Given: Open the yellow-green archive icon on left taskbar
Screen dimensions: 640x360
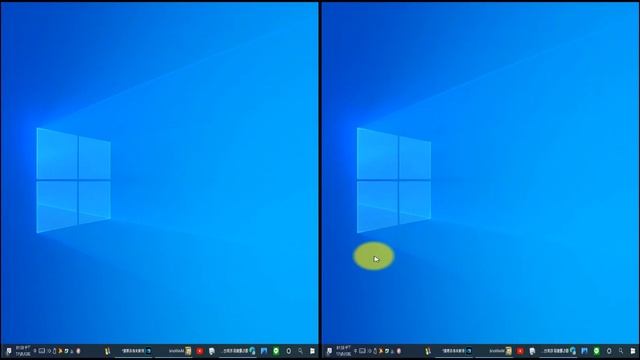Looking at the screenshot, I should coord(108,351).
